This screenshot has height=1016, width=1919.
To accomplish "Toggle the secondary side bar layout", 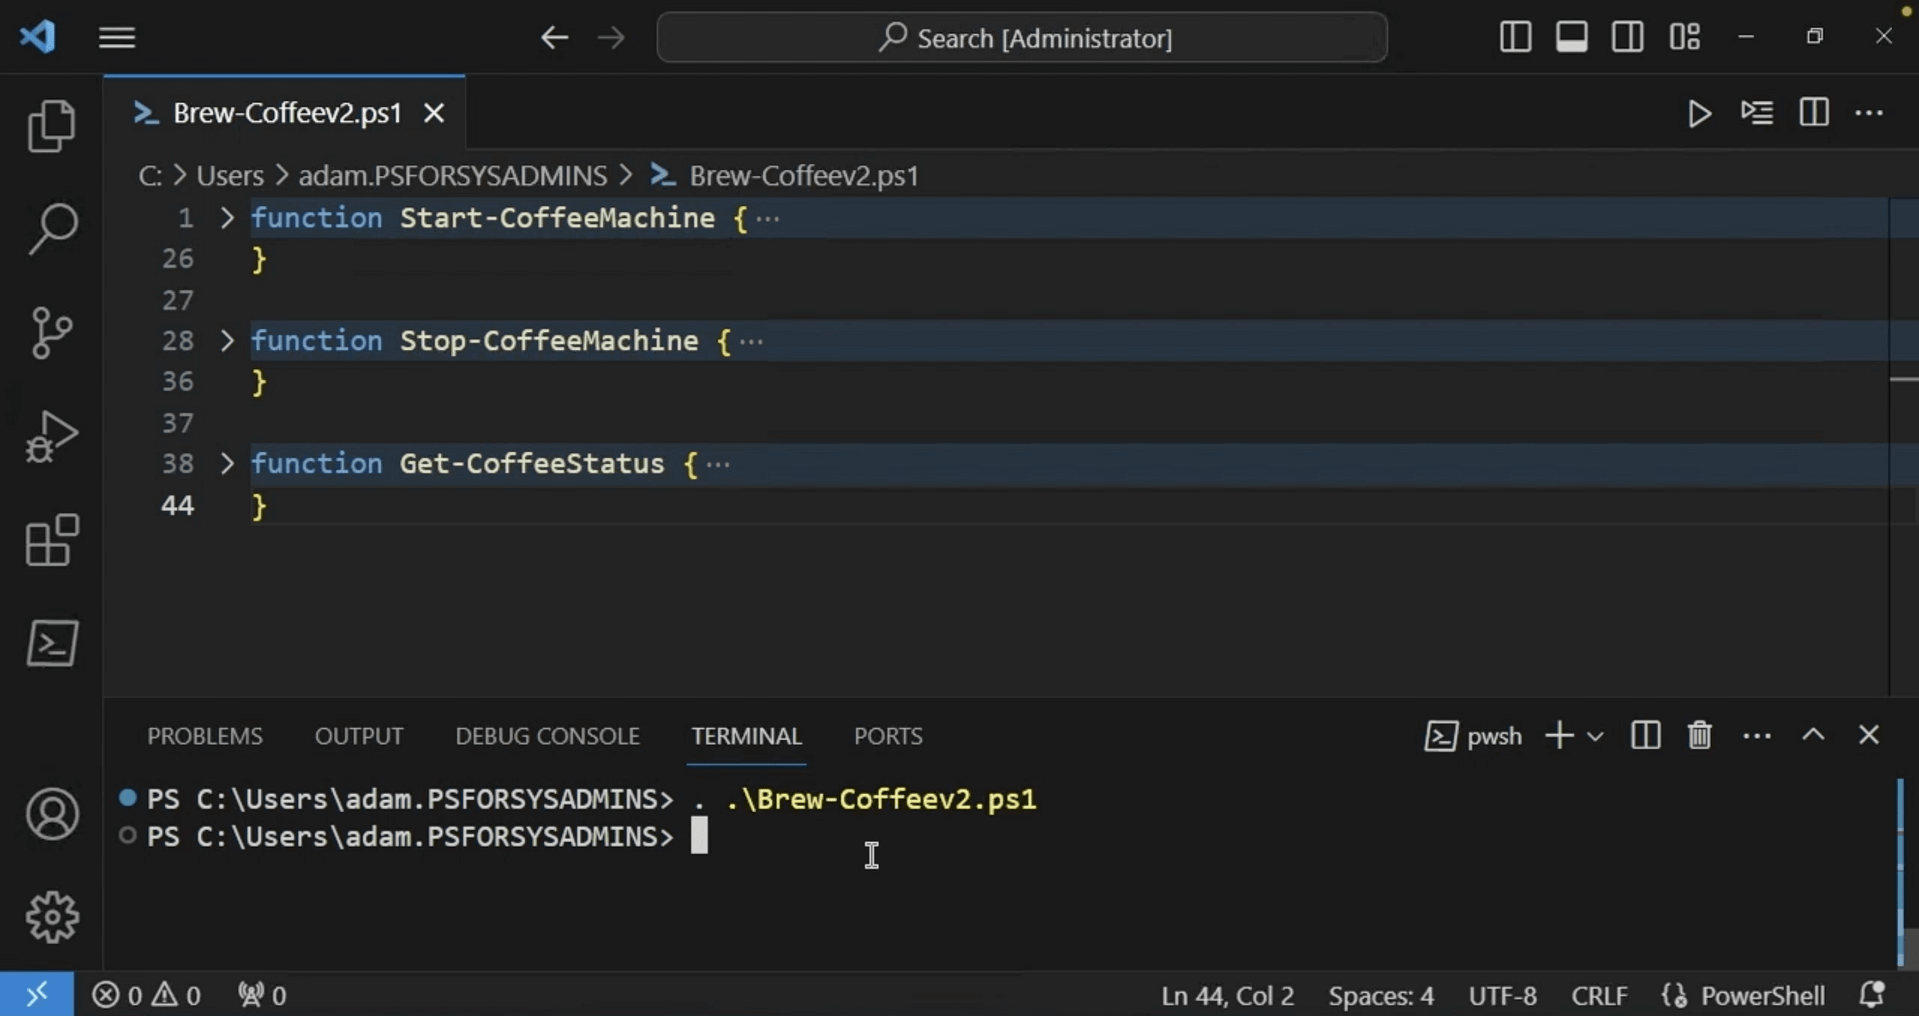I will 1627,37.
